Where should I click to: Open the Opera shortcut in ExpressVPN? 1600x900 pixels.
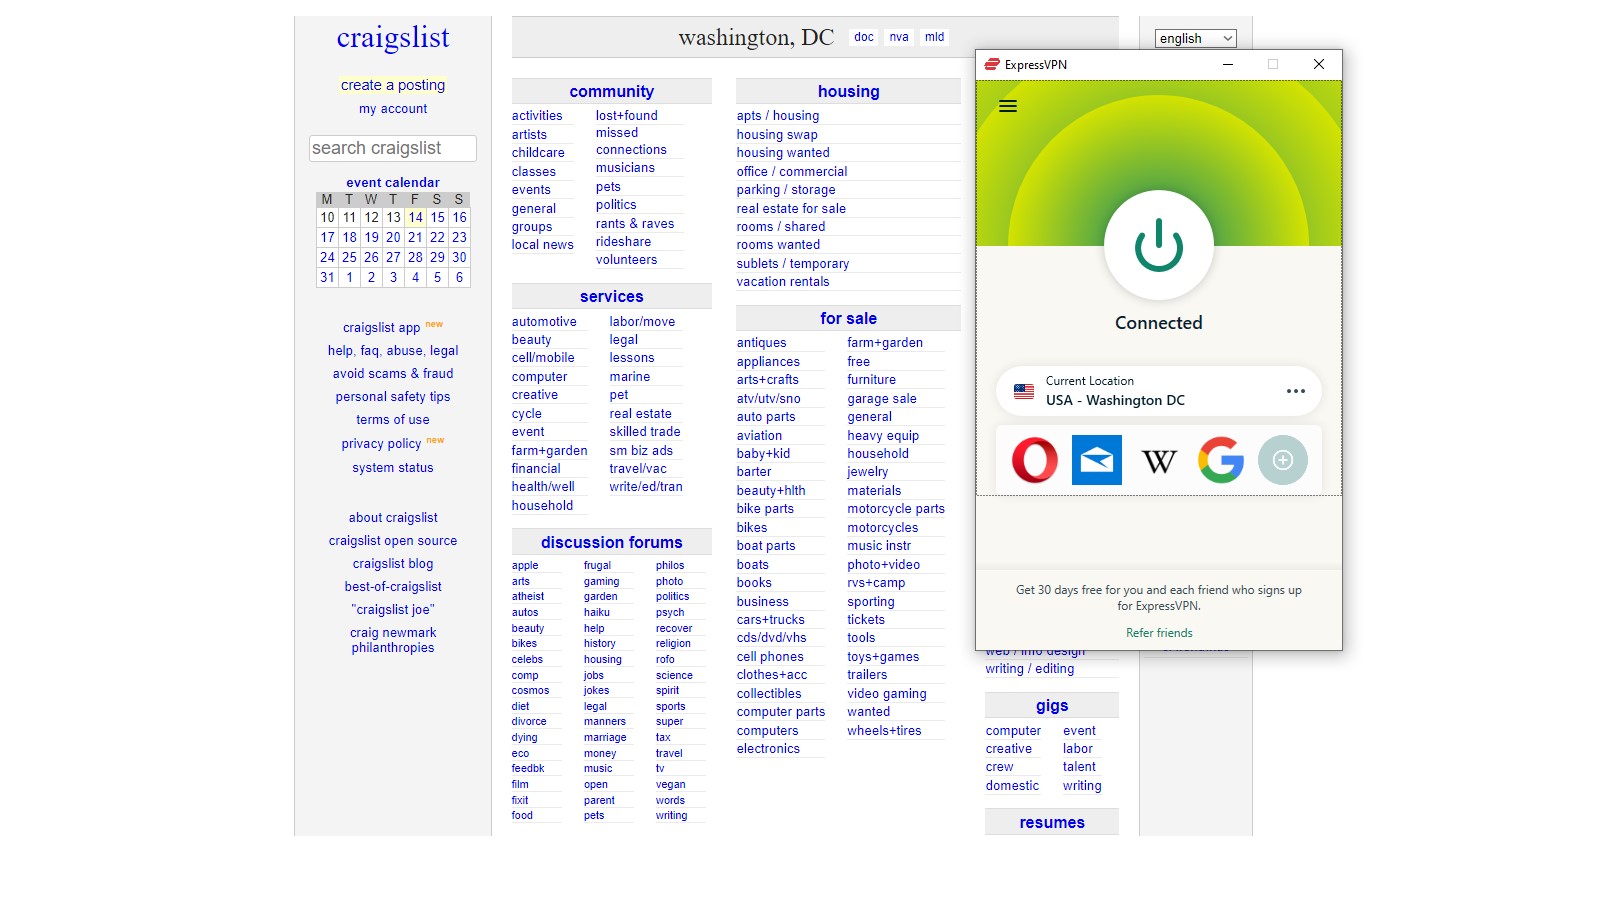coord(1035,460)
